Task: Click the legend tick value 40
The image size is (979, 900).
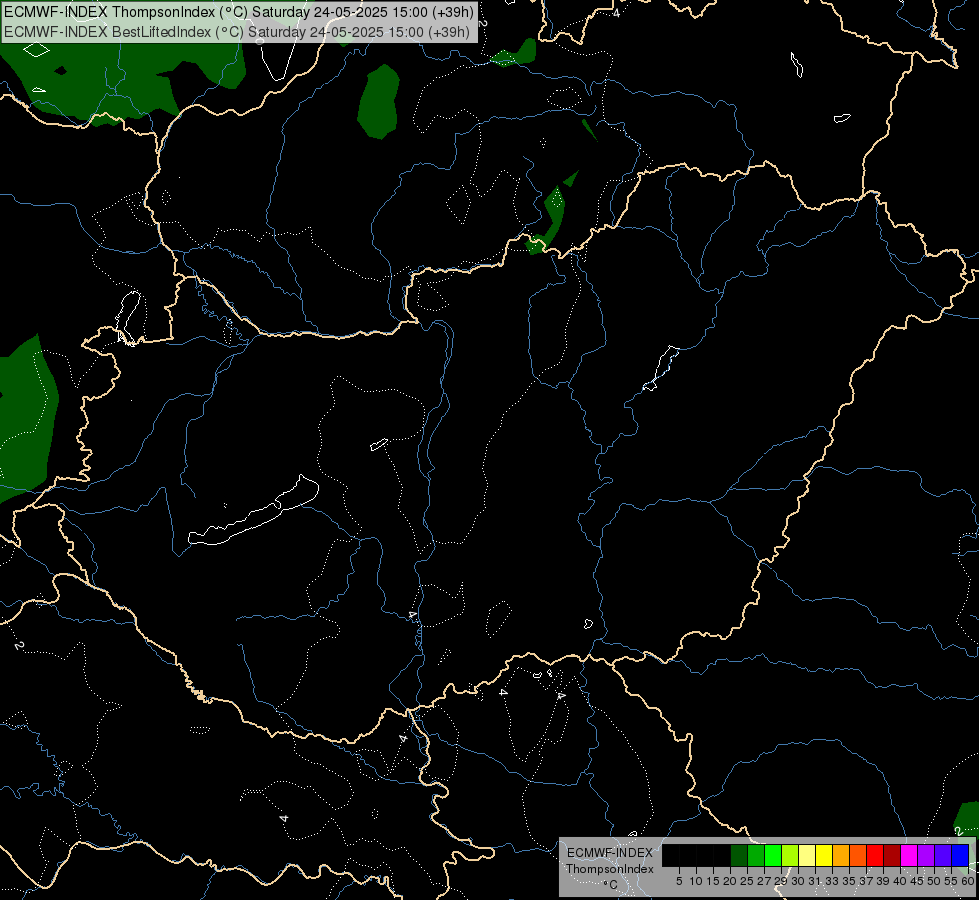Action: (900, 881)
